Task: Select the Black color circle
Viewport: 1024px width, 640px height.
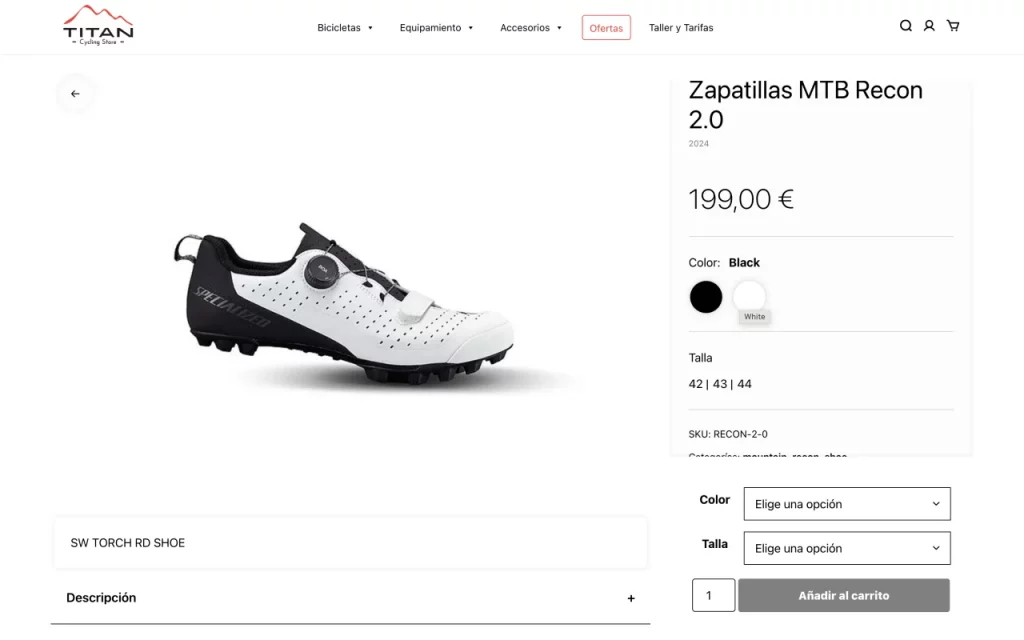Action: (x=706, y=297)
